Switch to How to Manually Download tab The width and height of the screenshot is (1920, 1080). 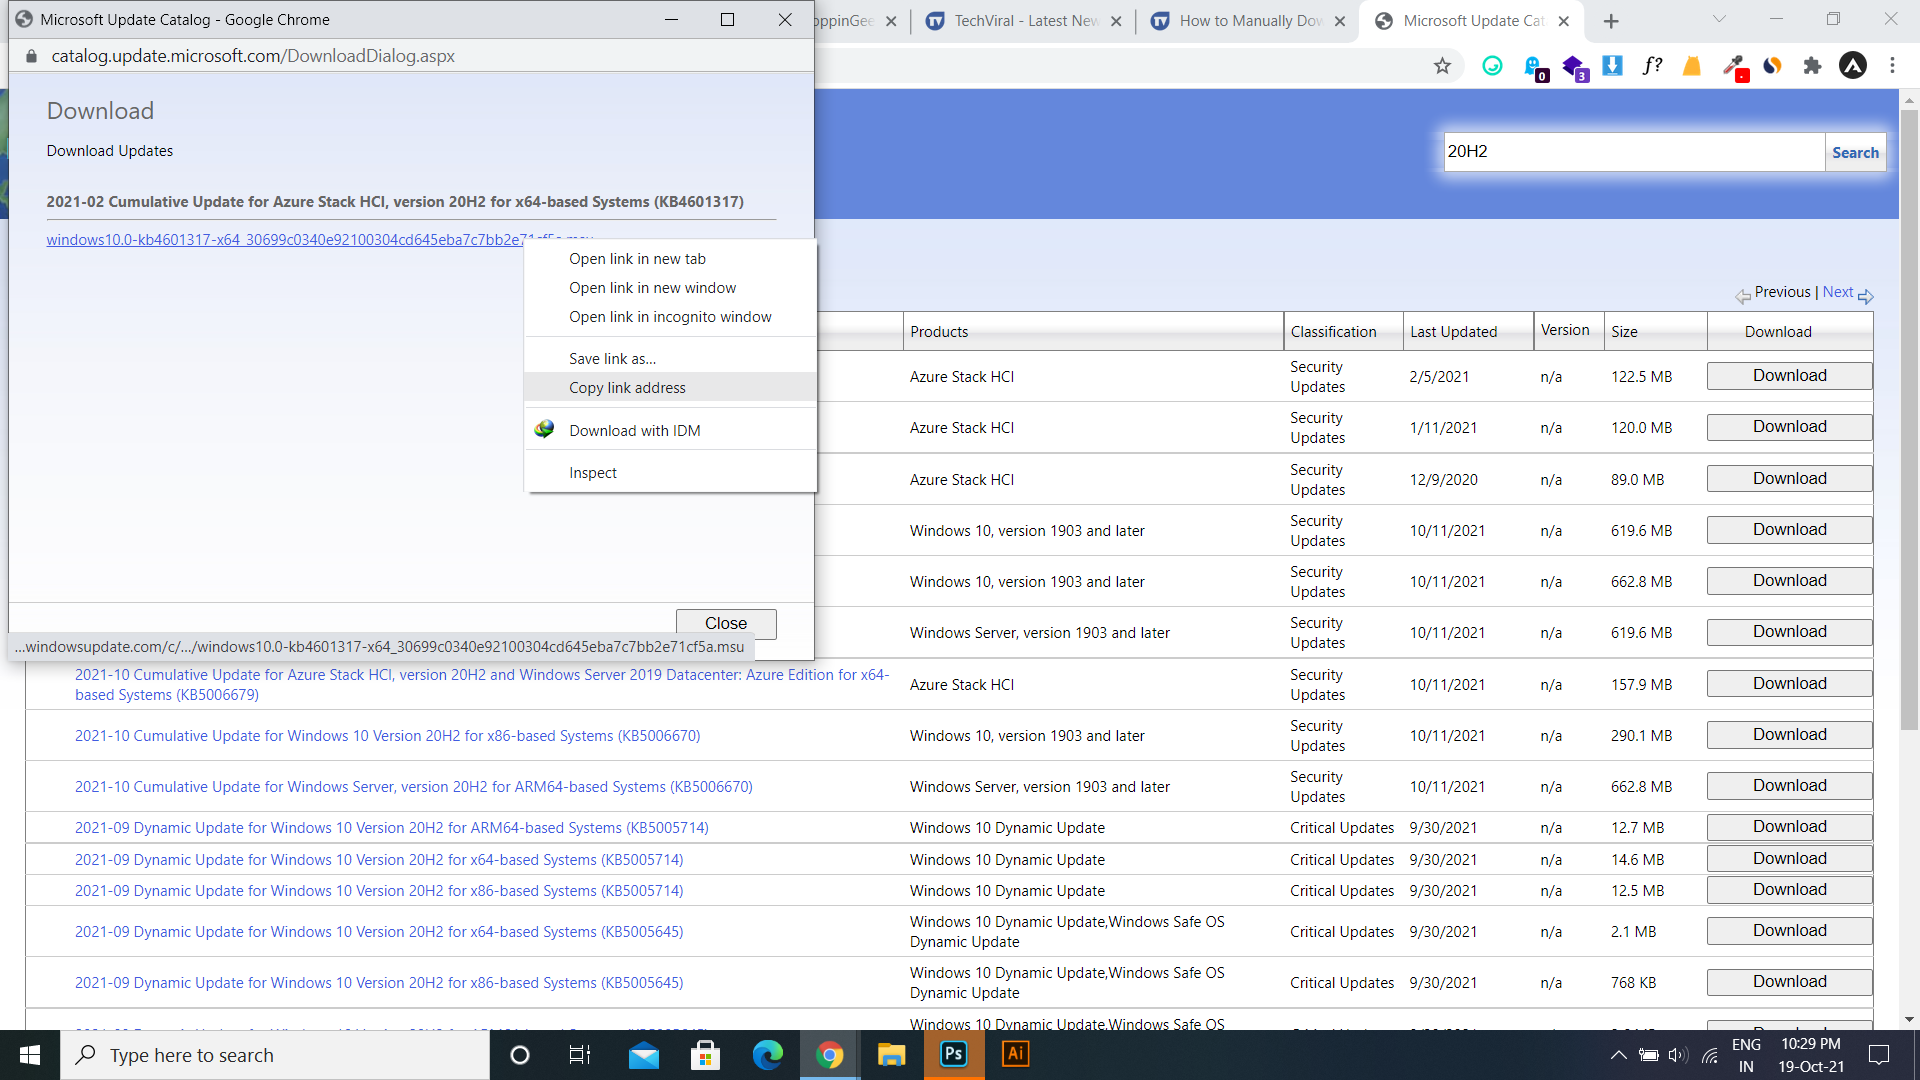tap(1250, 21)
